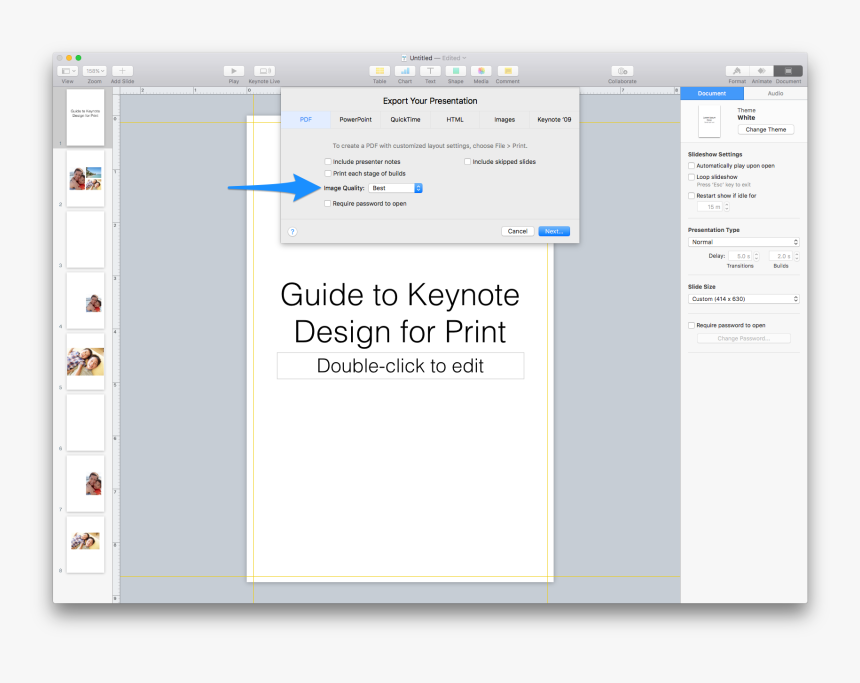Open the Format inspector
Screen dimensions: 860x683
(737, 71)
